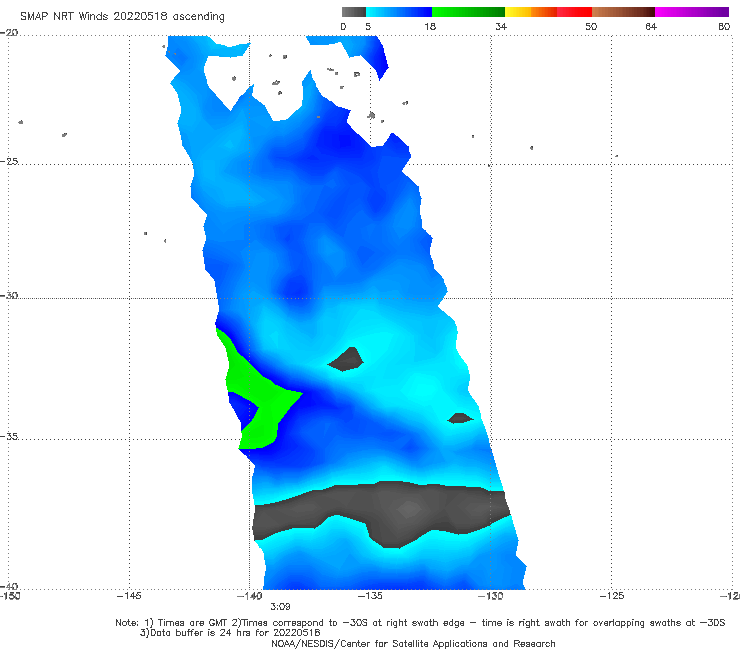Screen dimensions: 740x650
Task: Click the green 18-34 segment of the color bar
Action: pos(468,12)
